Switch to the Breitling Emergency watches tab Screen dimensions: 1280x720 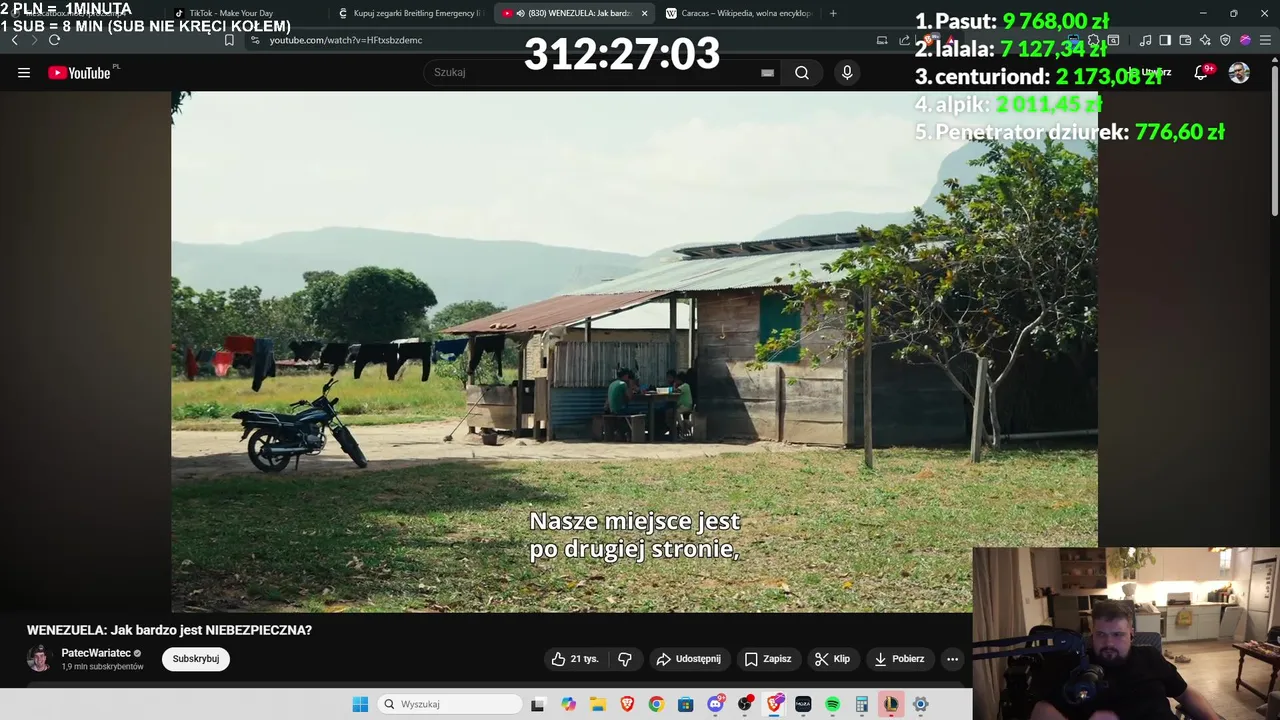click(x=410, y=13)
